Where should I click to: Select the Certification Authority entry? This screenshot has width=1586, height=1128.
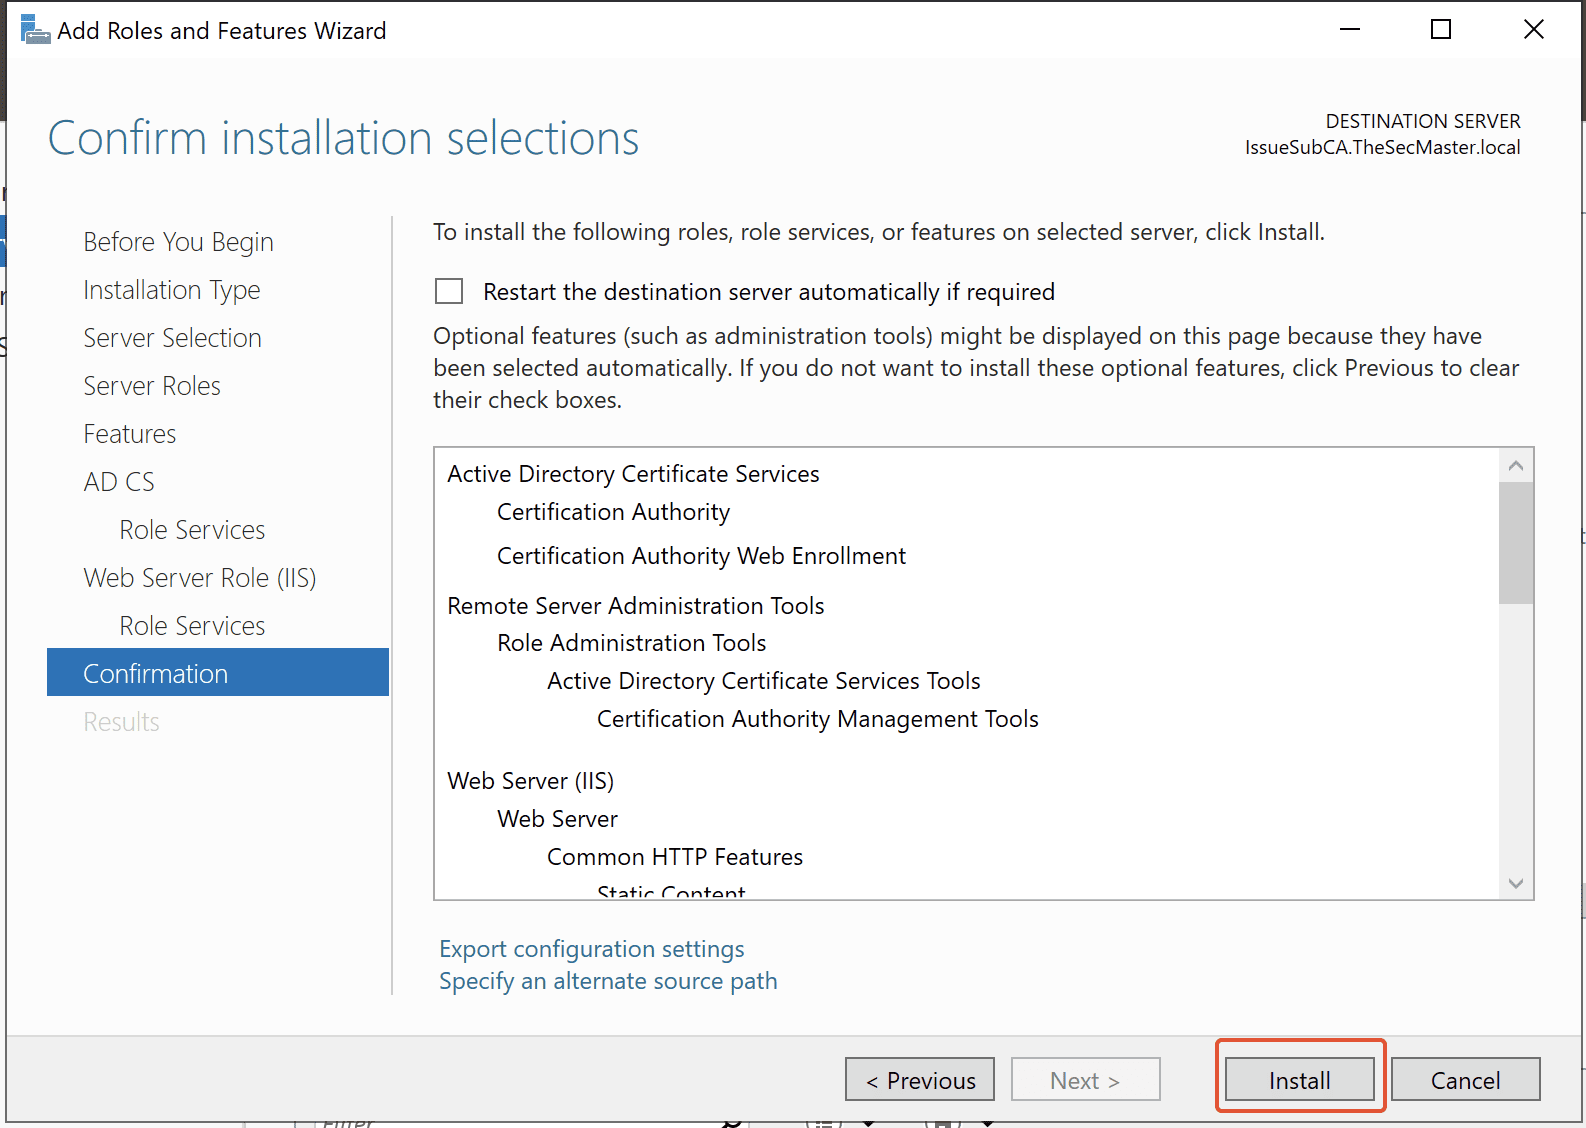[614, 512]
